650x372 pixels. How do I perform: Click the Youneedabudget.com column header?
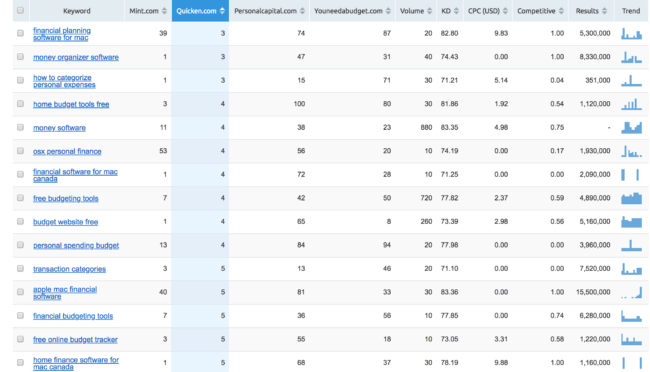(x=352, y=11)
